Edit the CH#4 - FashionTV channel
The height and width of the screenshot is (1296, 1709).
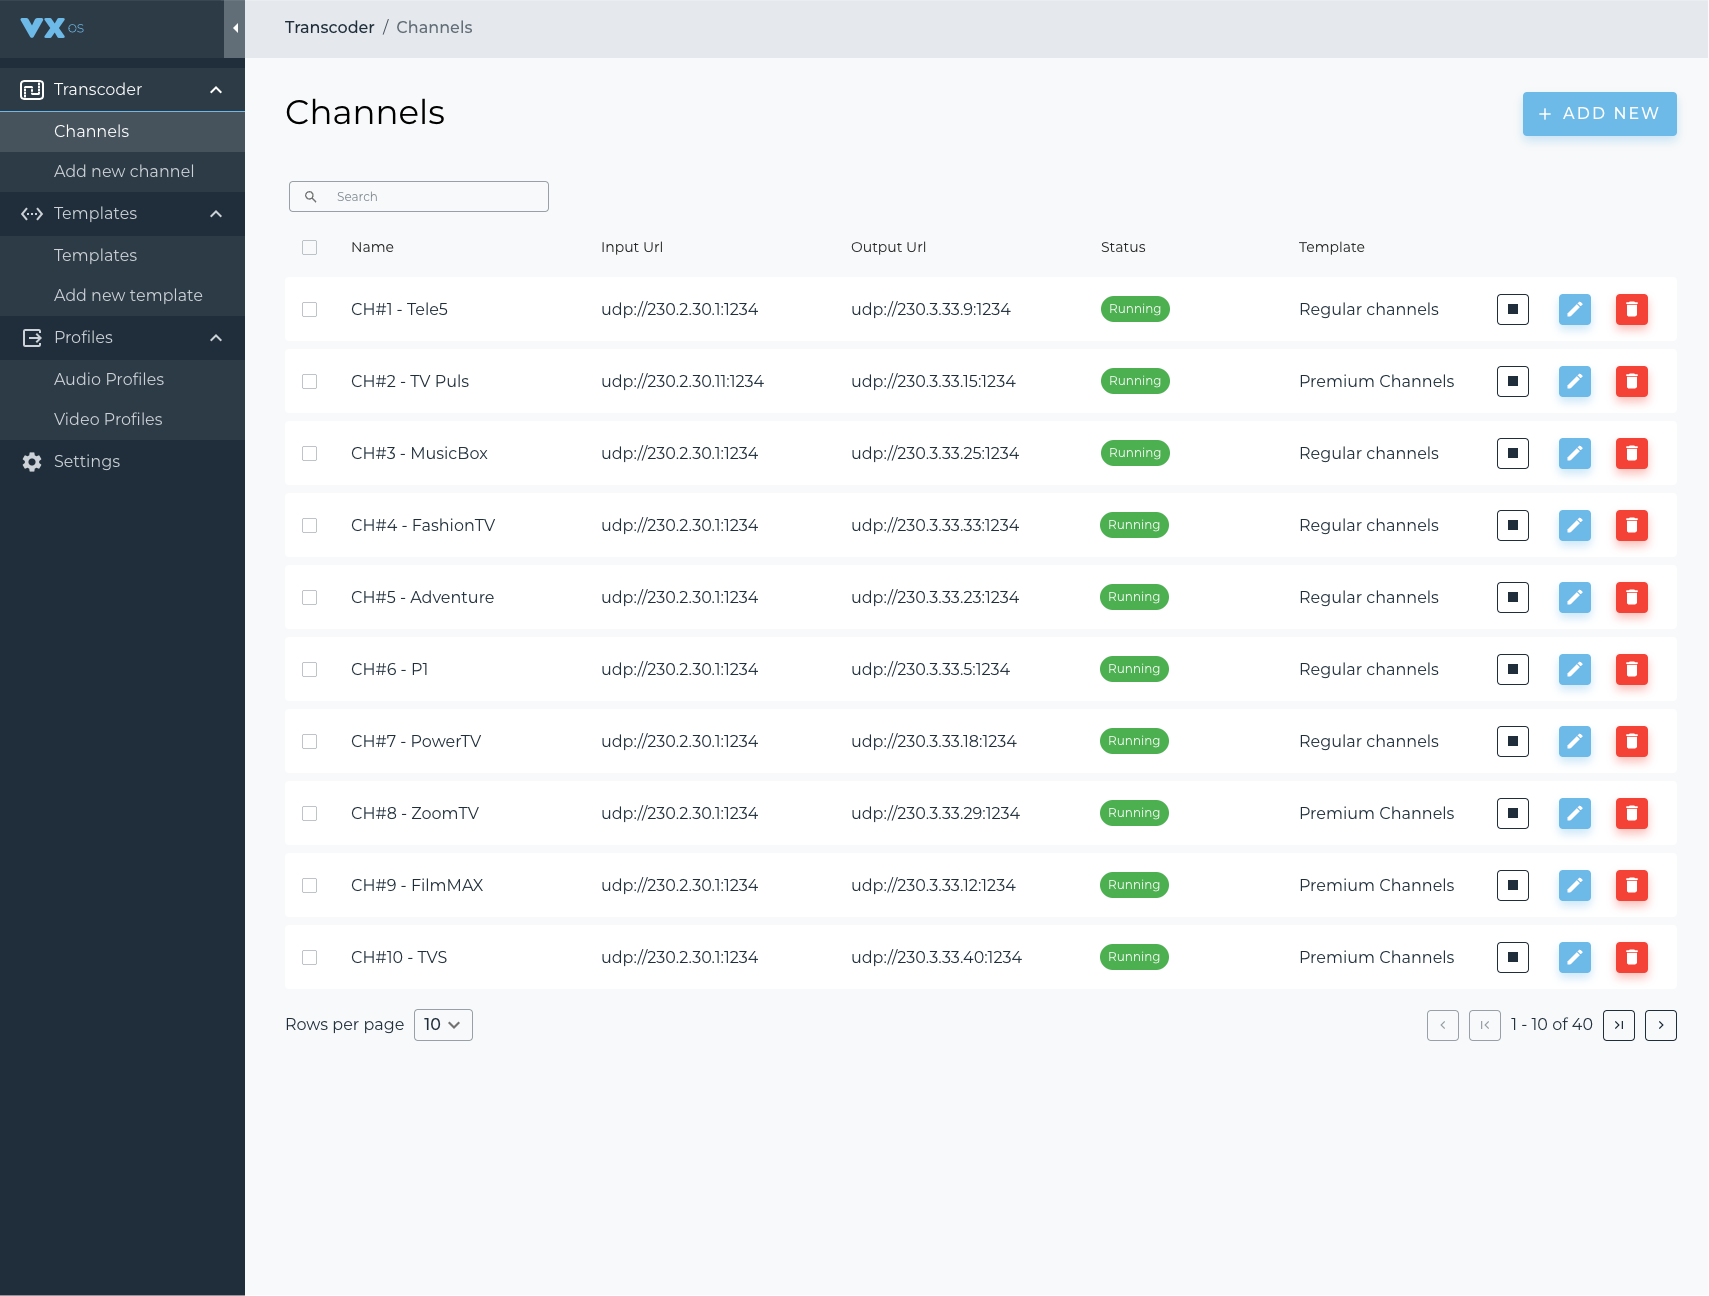tap(1574, 525)
